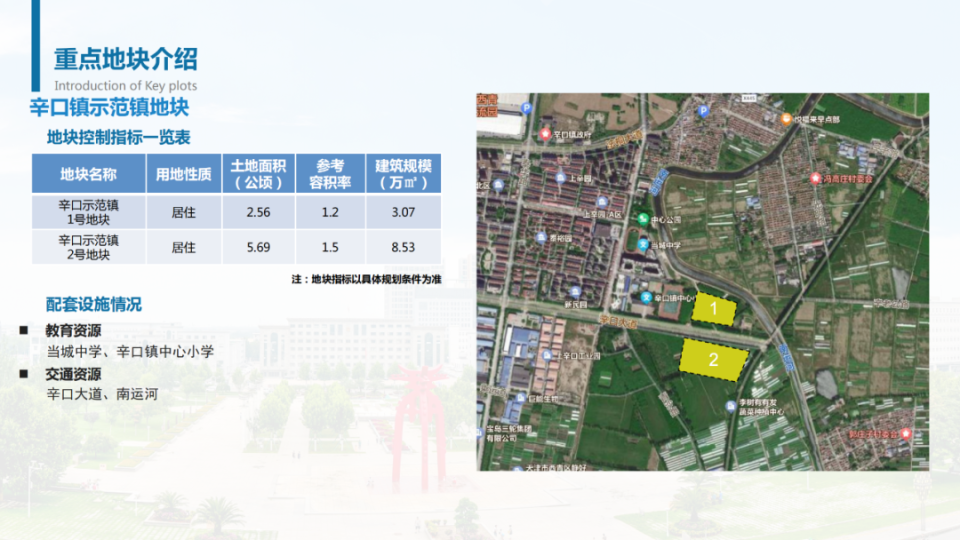The width and height of the screenshot is (960, 540).
Task: Click the satellite map image
Action: [703, 282]
